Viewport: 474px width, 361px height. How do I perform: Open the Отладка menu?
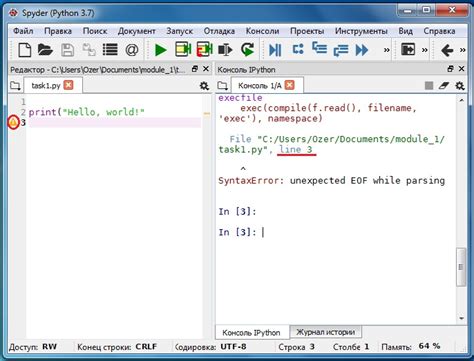pyautogui.click(x=219, y=31)
